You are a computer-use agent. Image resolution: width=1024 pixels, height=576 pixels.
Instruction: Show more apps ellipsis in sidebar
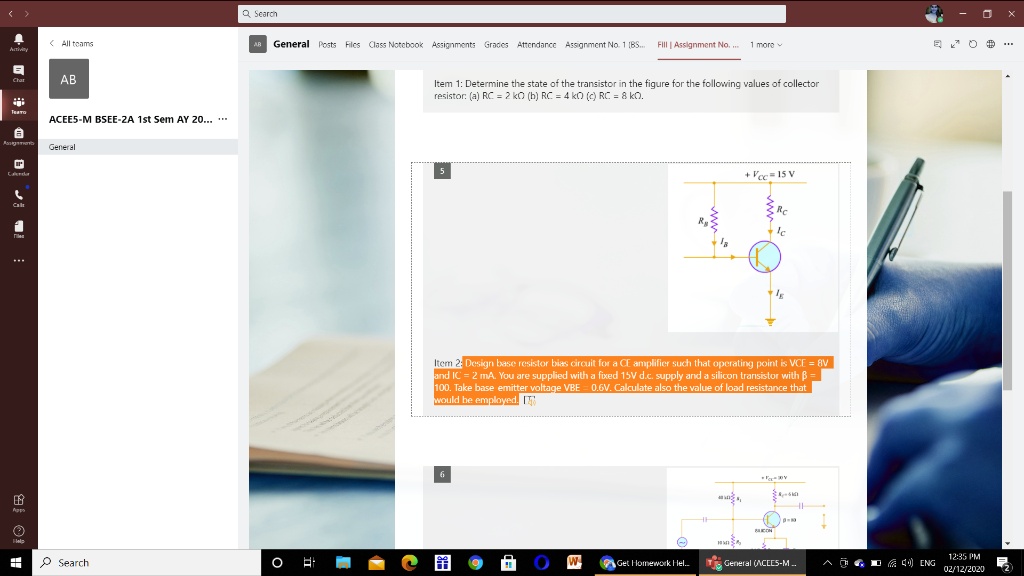click(18, 261)
